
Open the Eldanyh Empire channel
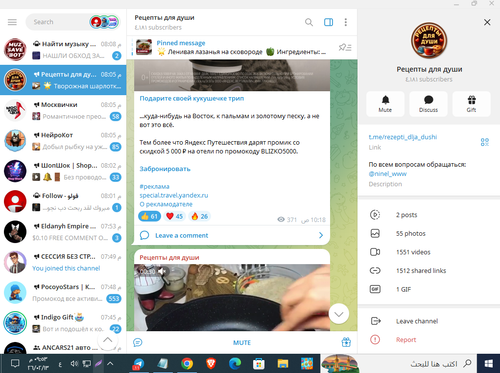(63, 232)
